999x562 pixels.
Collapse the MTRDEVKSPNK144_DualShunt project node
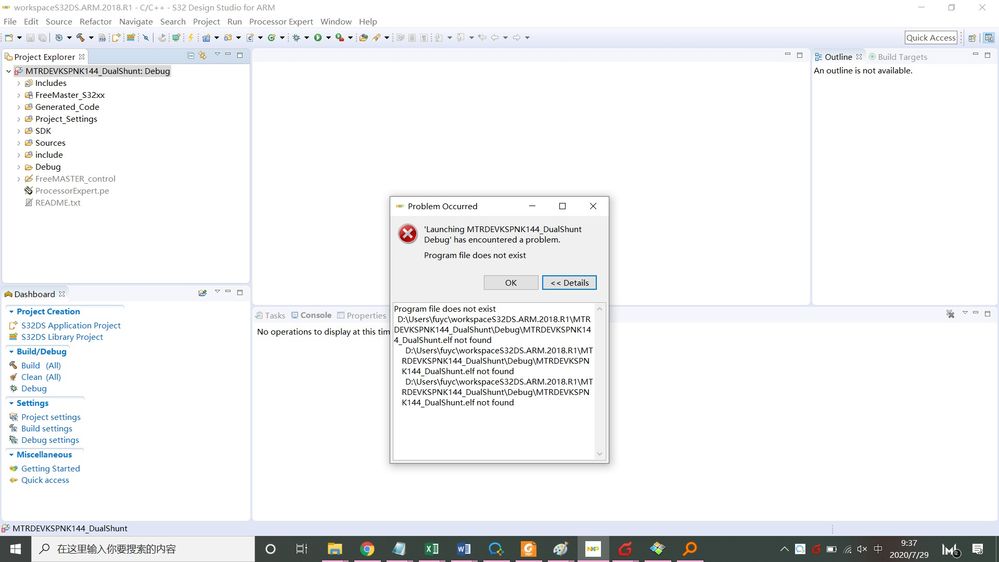8,71
